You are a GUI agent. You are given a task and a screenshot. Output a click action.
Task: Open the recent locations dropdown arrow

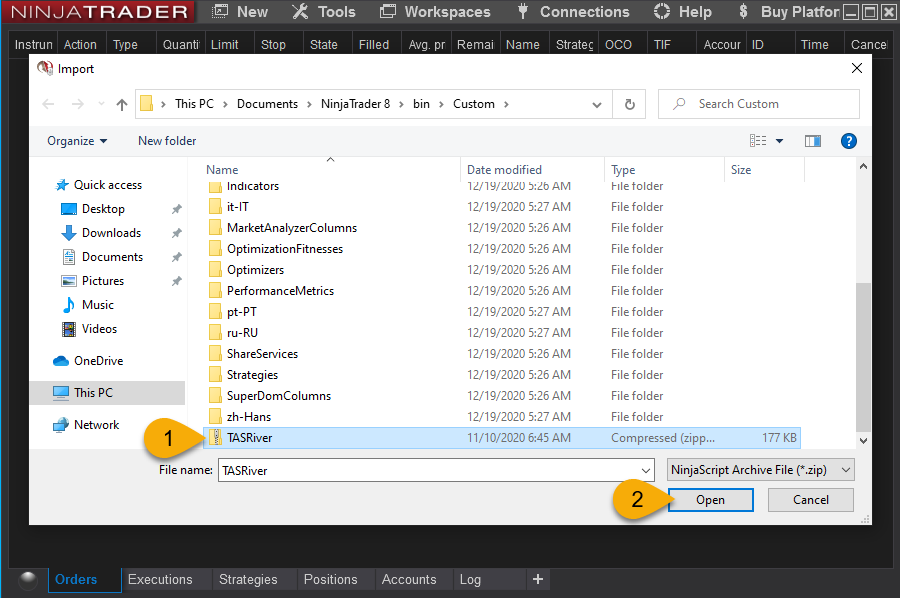101,104
